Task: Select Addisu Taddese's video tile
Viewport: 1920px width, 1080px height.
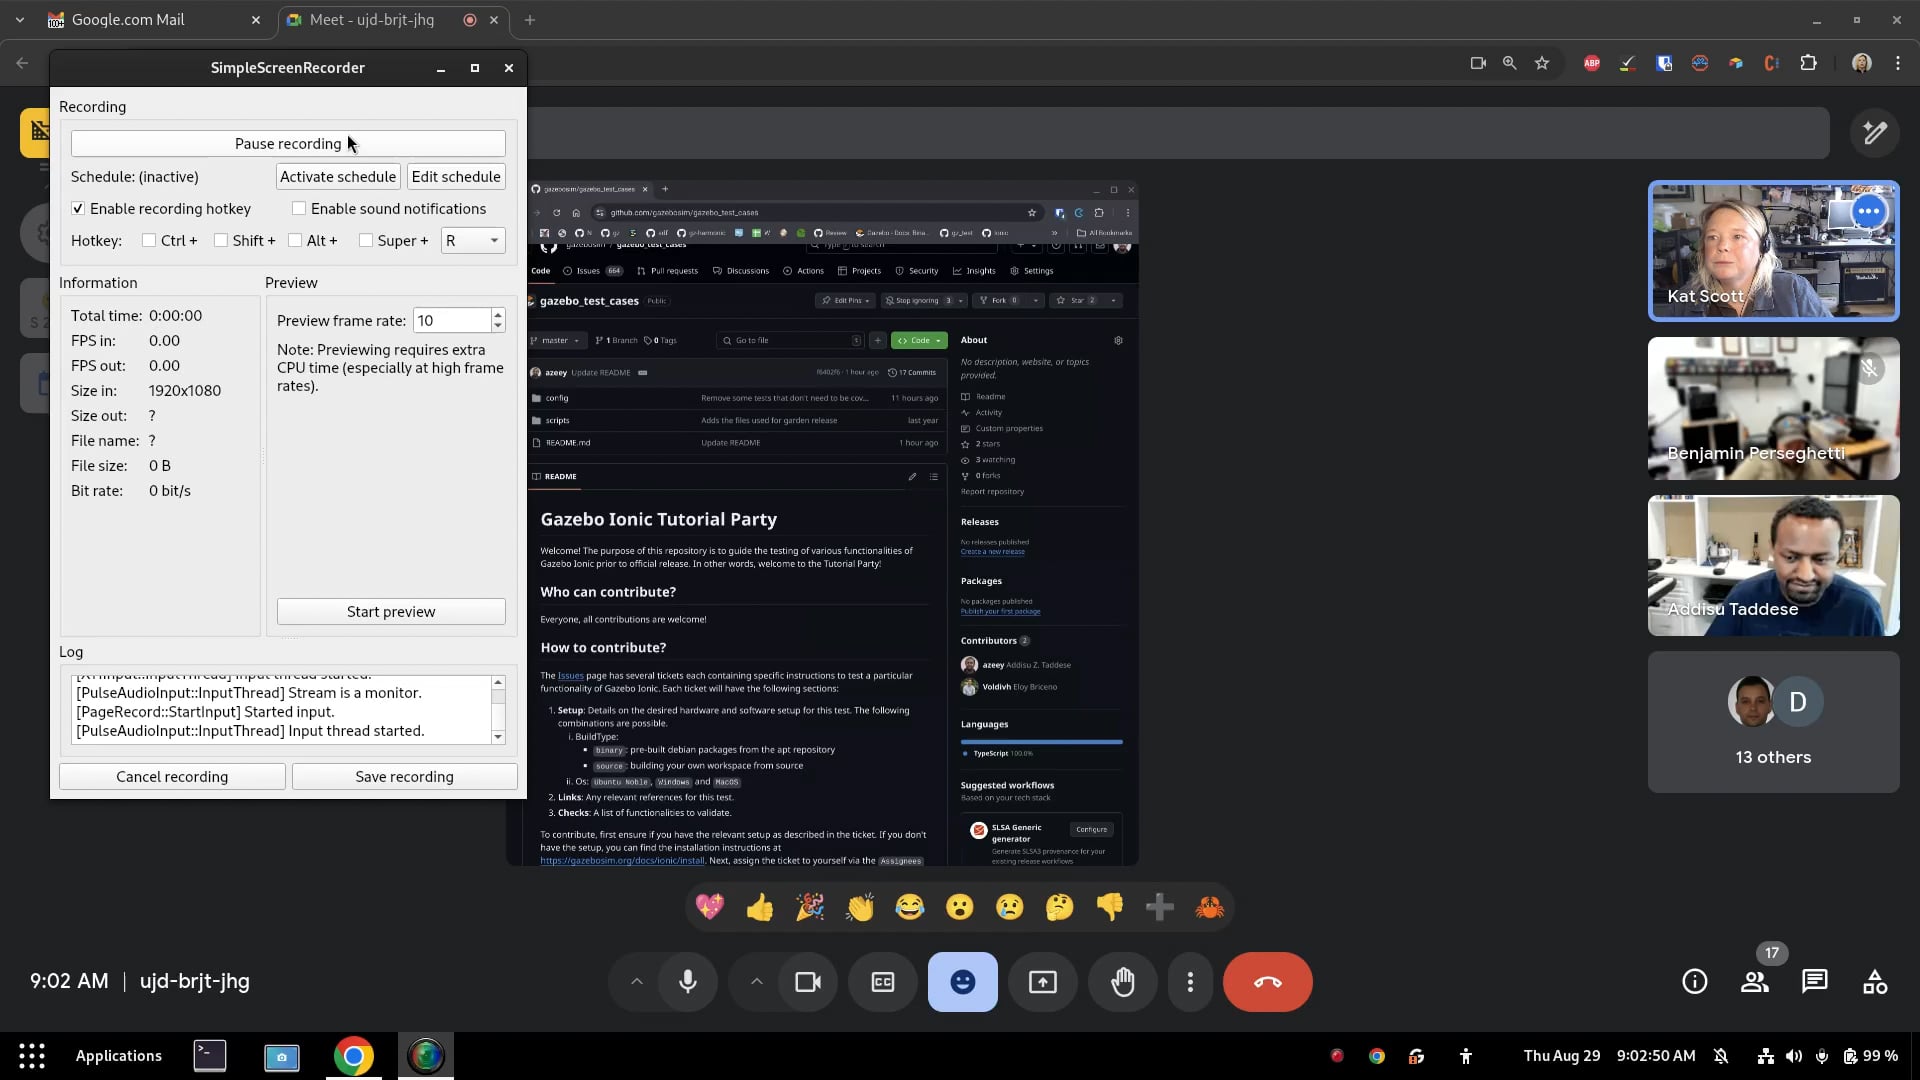Action: [x=1774, y=566]
